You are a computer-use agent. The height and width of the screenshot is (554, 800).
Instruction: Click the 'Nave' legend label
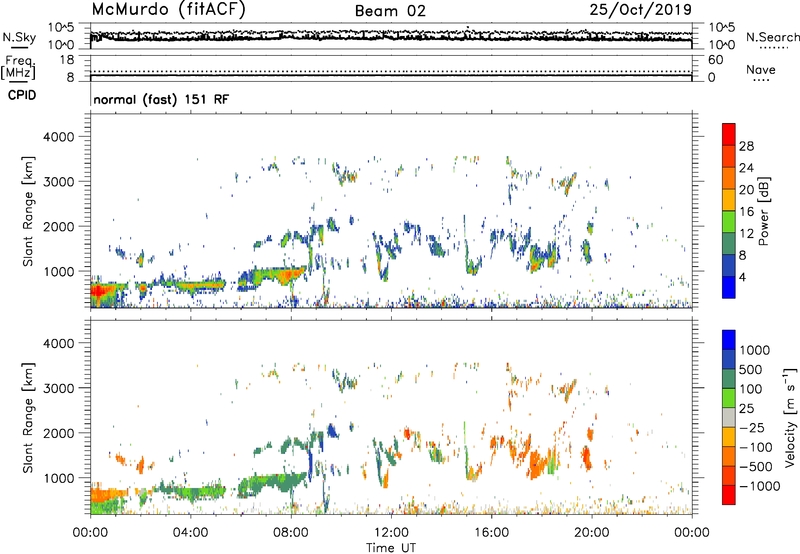tap(761, 69)
